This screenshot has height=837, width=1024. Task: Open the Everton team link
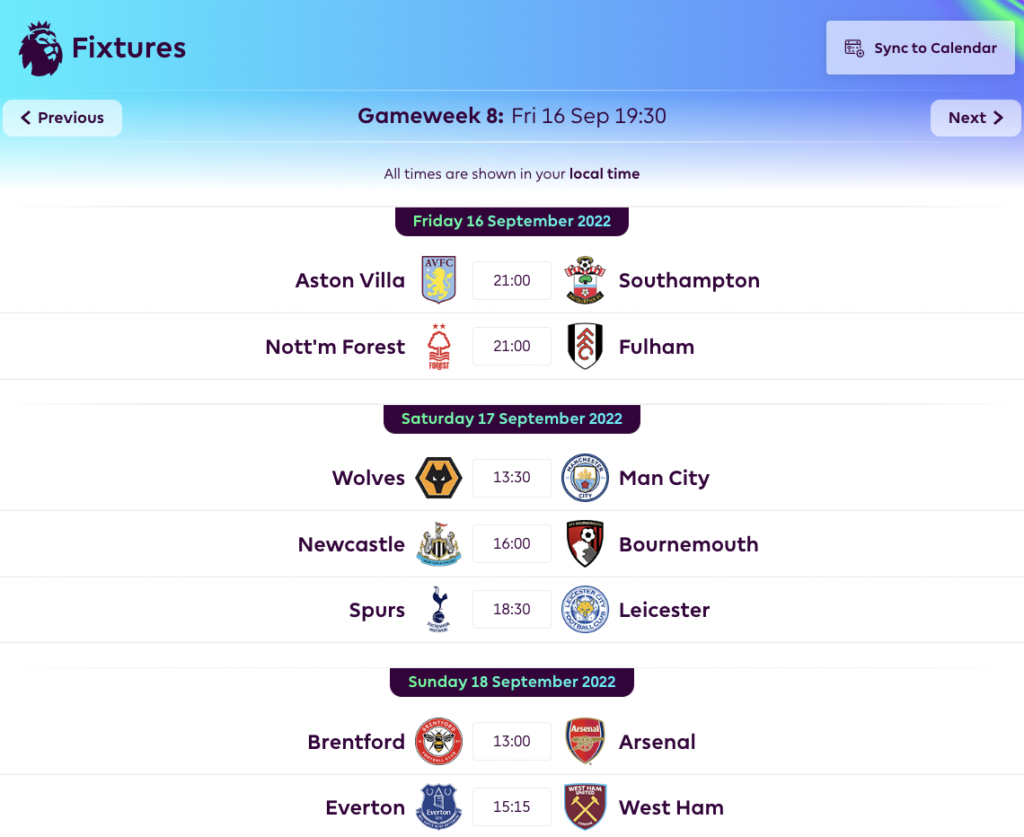click(x=365, y=807)
